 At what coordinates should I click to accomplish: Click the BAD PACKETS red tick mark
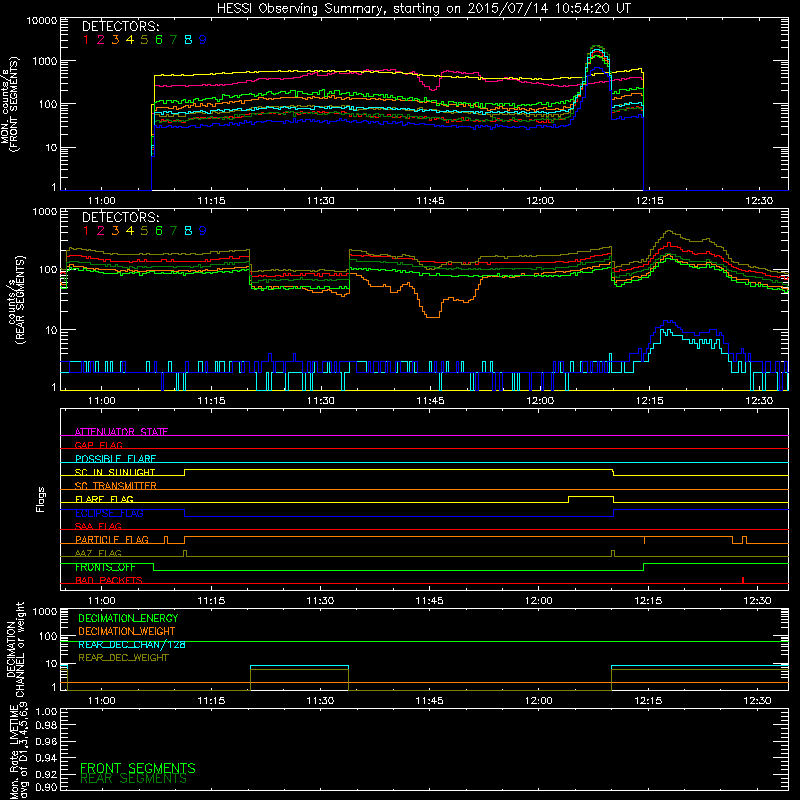743,580
